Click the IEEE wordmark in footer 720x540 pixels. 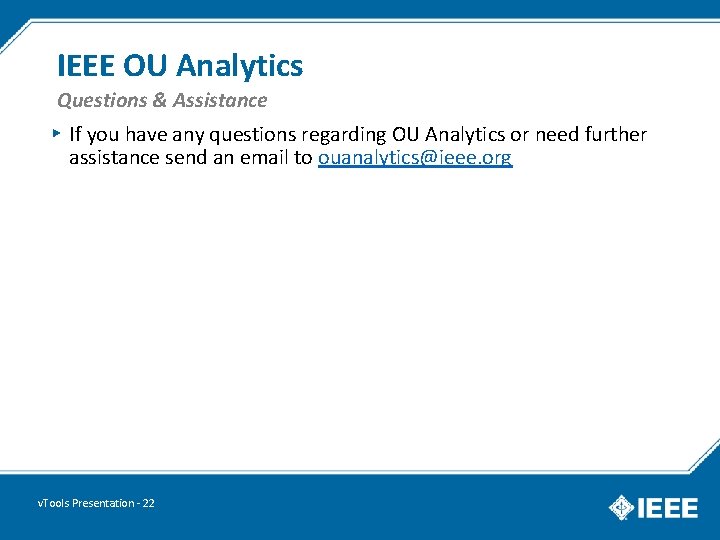tap(668, 508)
